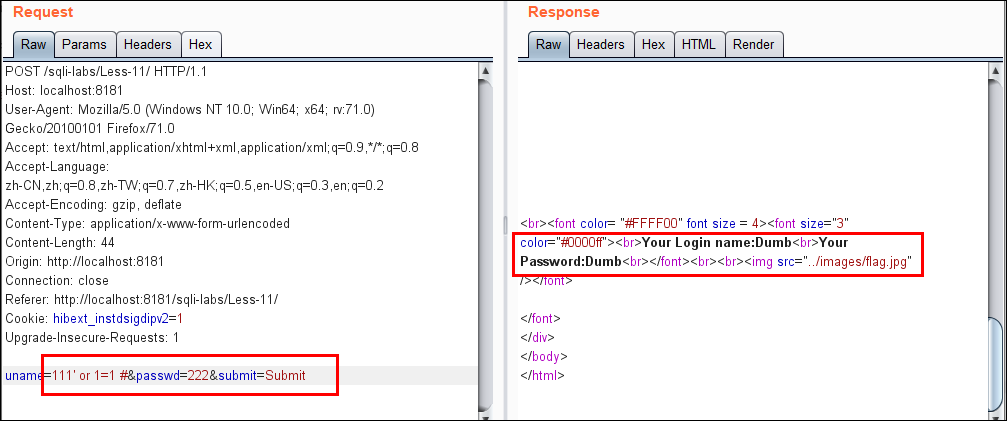Click the zh-CN,zh;q=0.8 language values line

195,185
